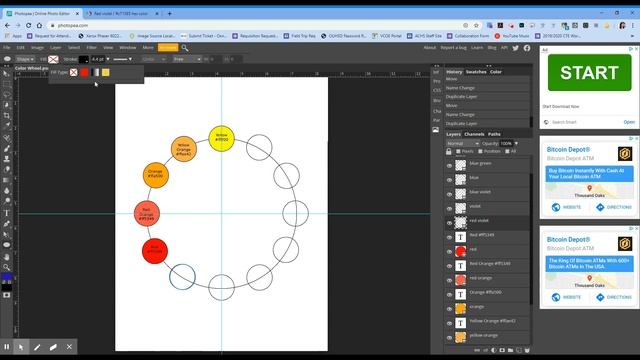Open the Window menu
The width and height of the screenshot is (640, 360).
[x=127, y=48]
